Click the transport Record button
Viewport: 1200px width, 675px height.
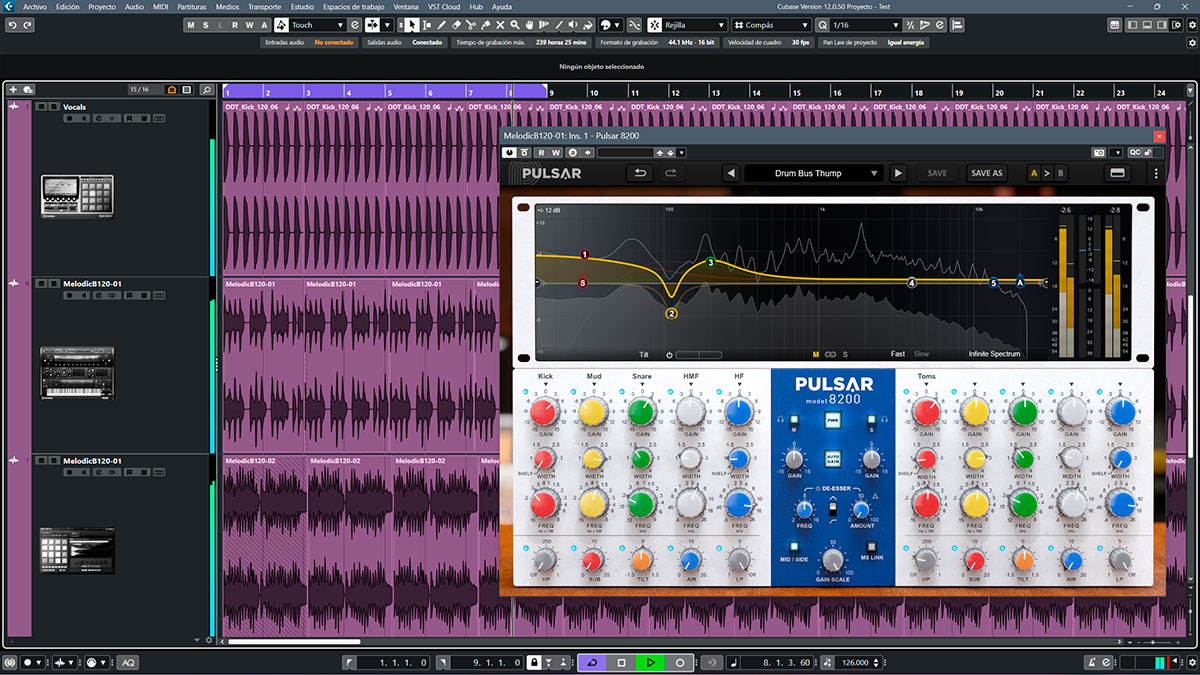(680, 663)
